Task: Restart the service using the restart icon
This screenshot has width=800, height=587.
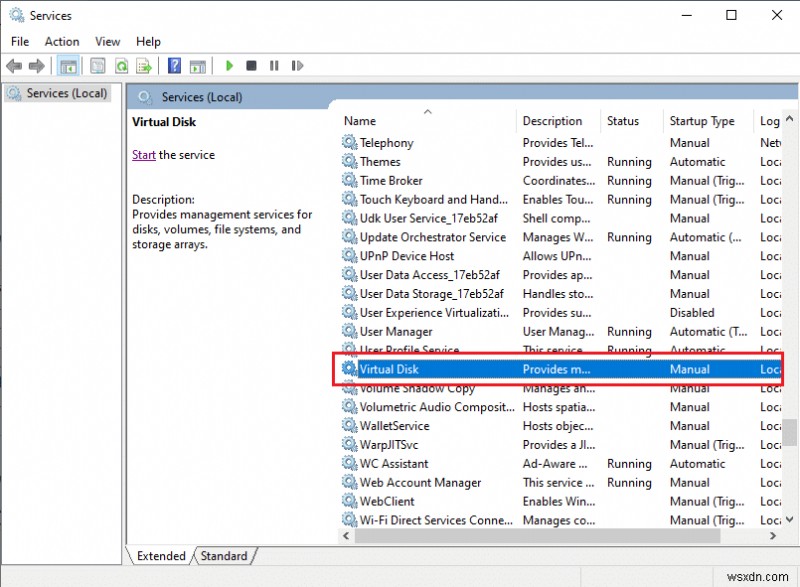Action: click(x=297, y=66)
